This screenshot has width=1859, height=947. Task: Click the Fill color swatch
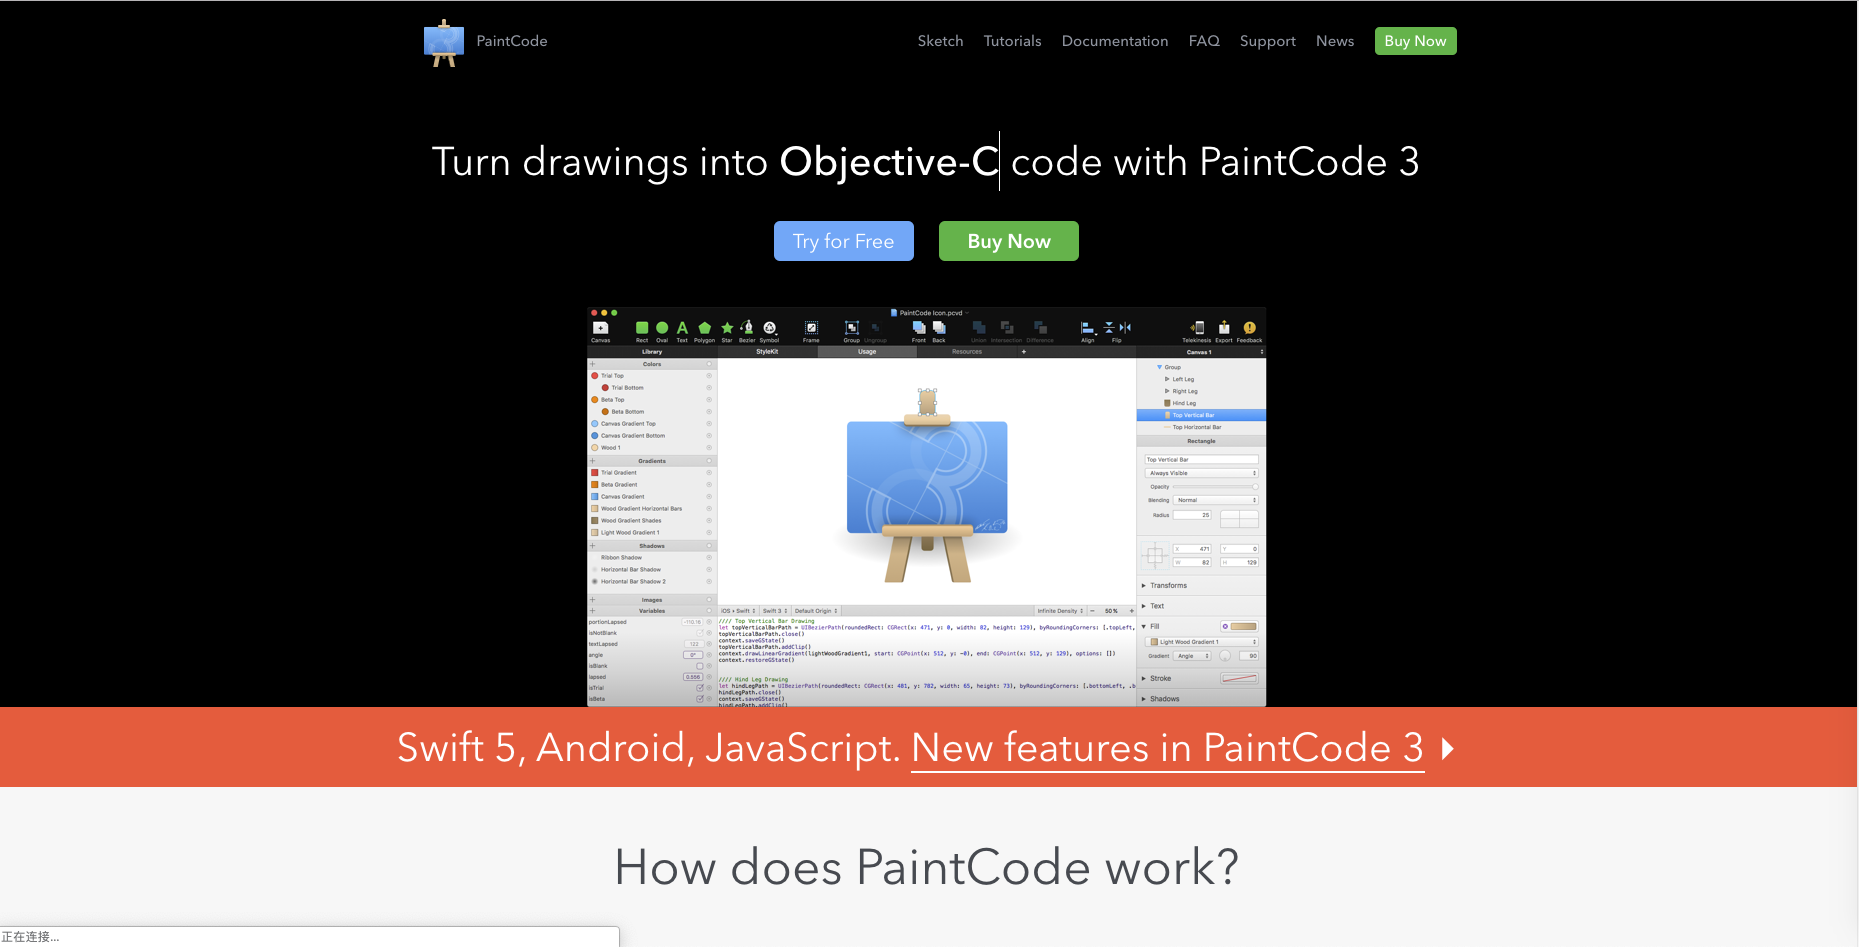pos(1243,627)
